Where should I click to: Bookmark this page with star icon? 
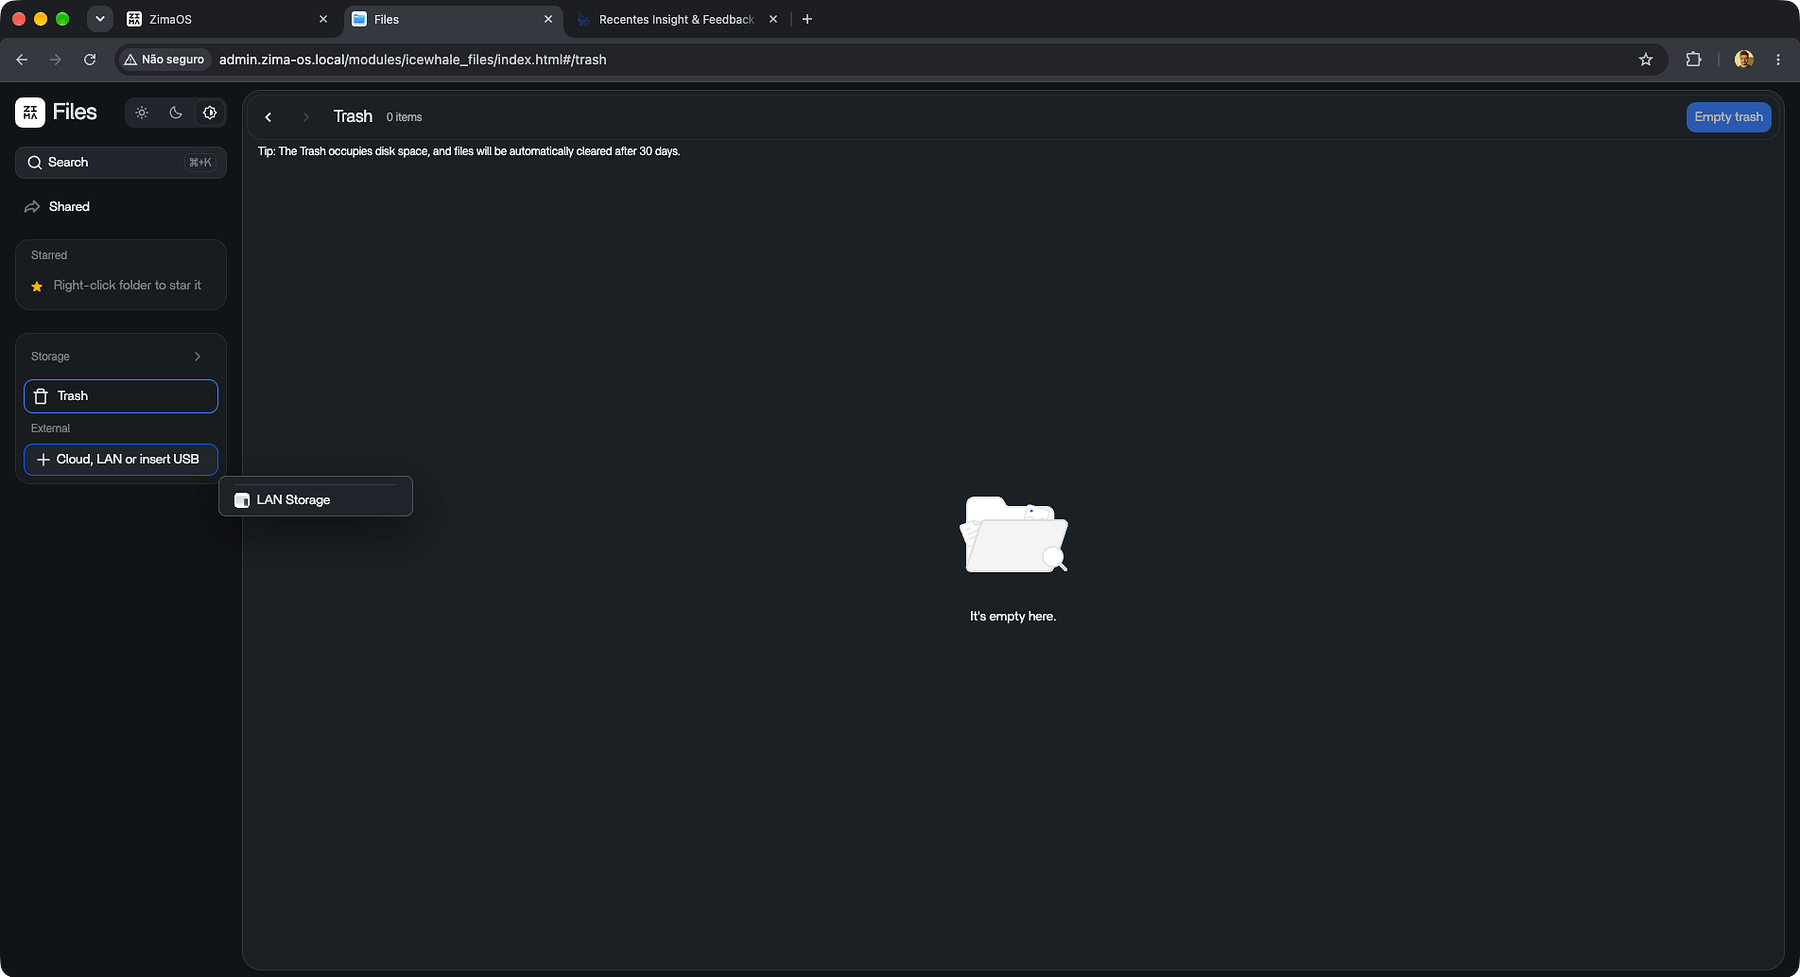click(1646, 60)
